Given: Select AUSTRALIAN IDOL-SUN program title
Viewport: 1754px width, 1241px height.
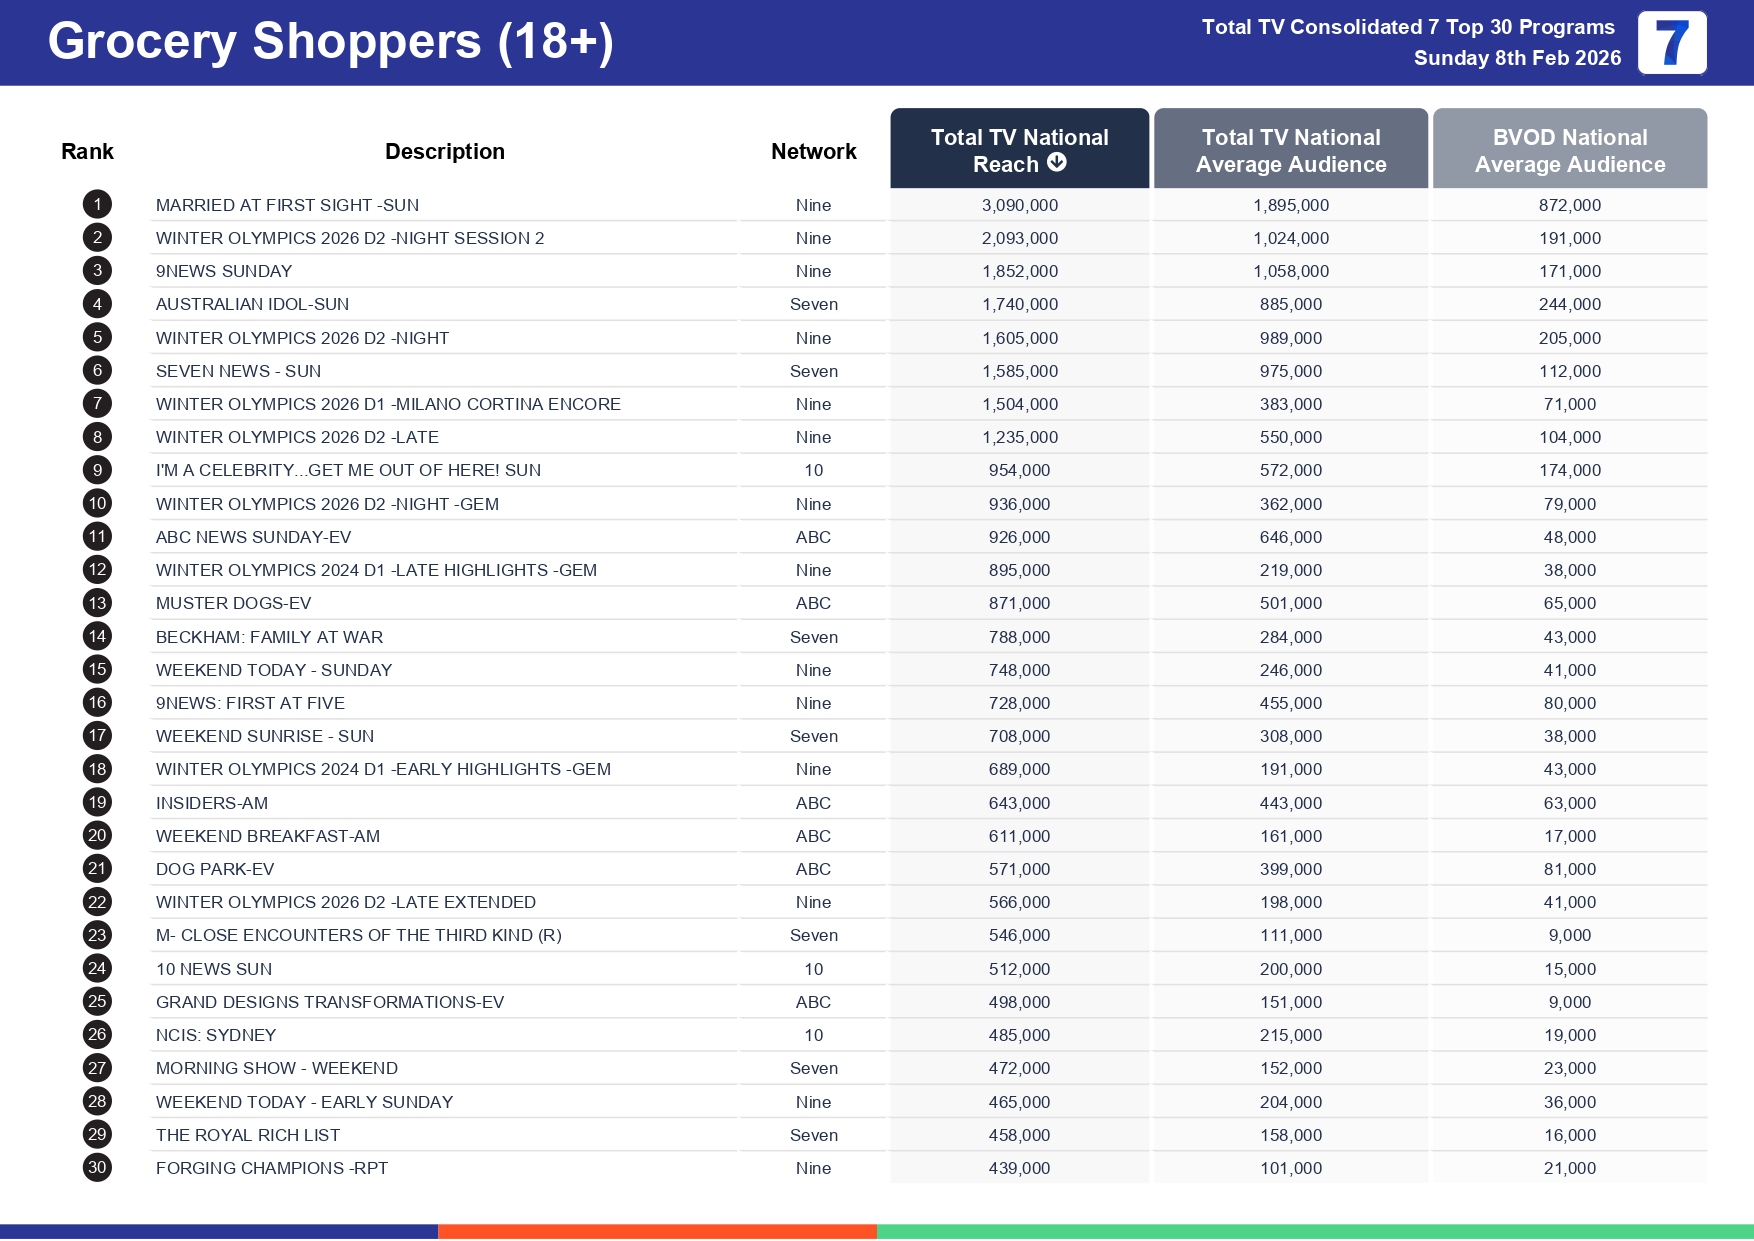Looking at the screenshot, I should [x=252, y=304].
